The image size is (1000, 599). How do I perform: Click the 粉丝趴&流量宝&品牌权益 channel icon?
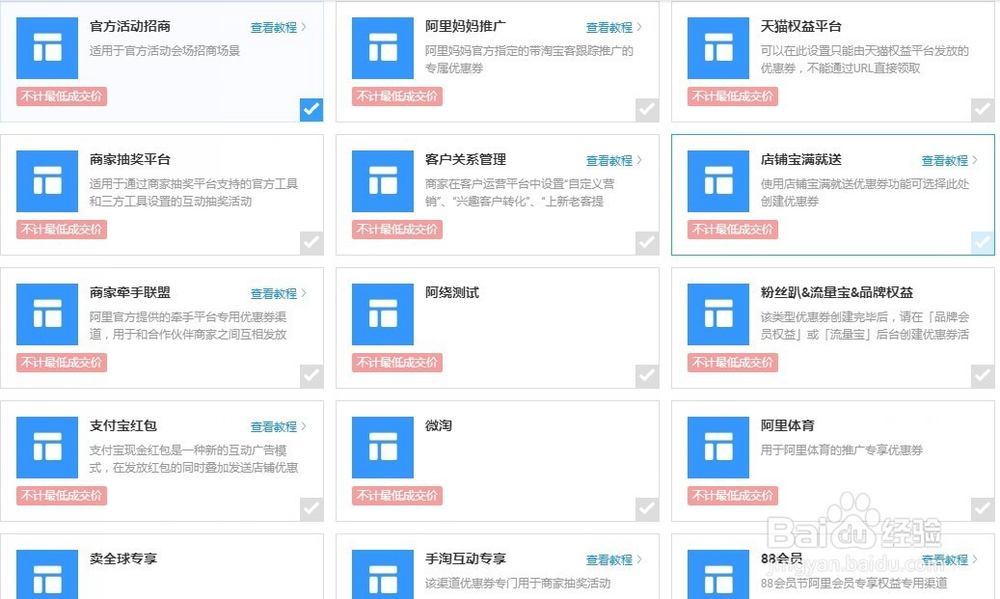pos(718,314)
